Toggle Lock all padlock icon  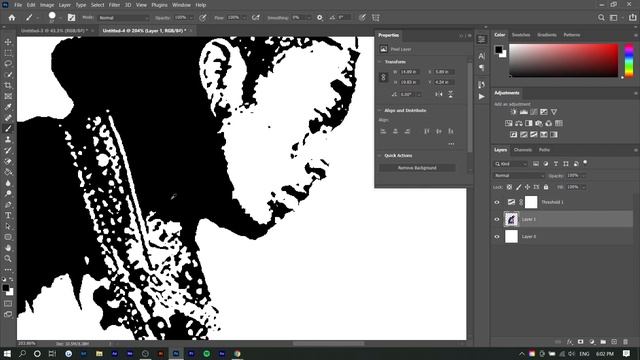[x=546, y=187]
